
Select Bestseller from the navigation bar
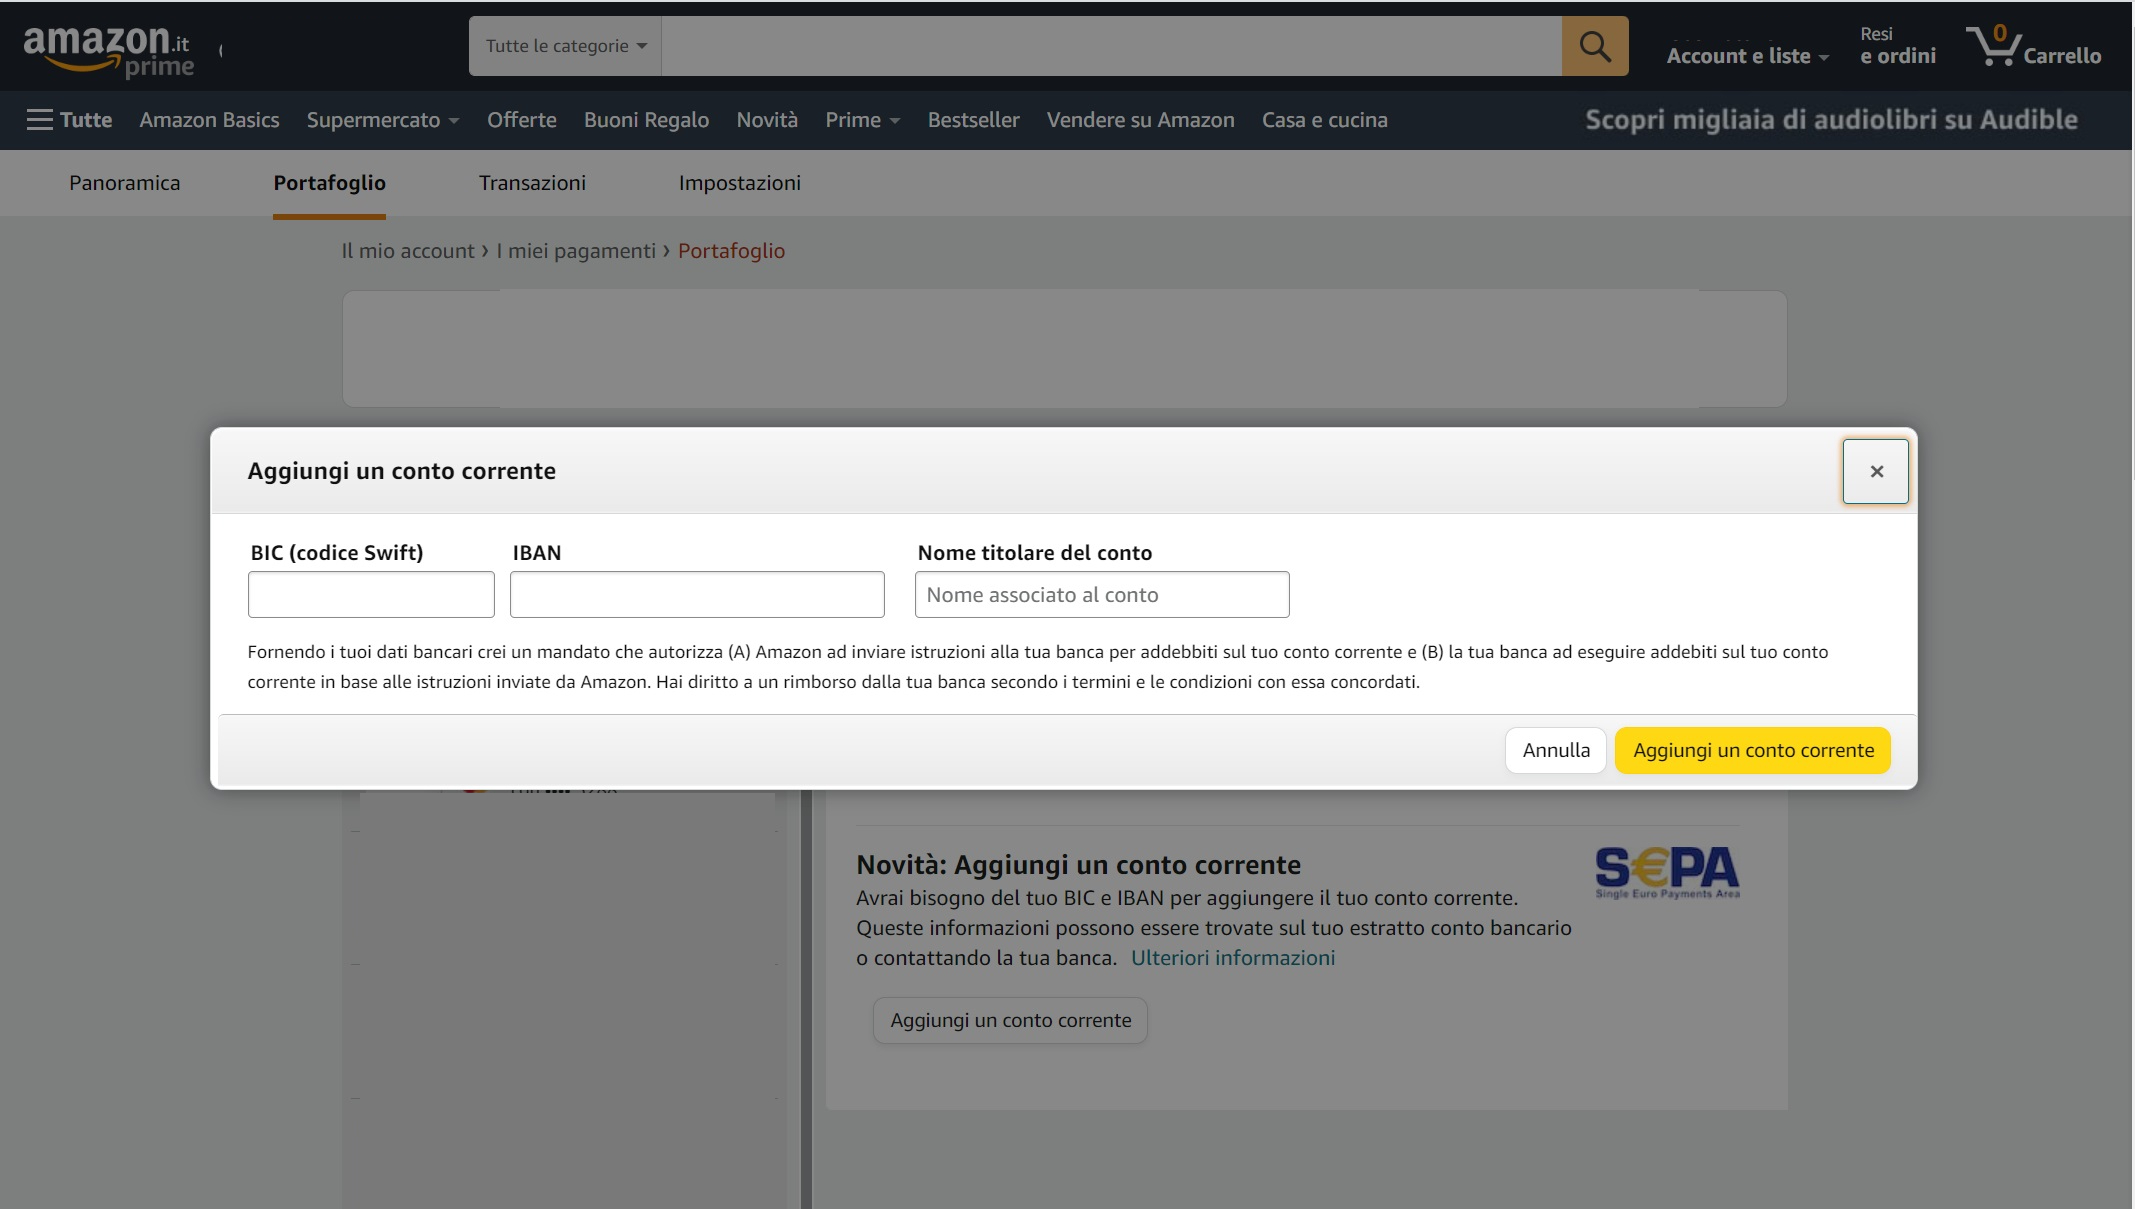[x=973, y=119]
